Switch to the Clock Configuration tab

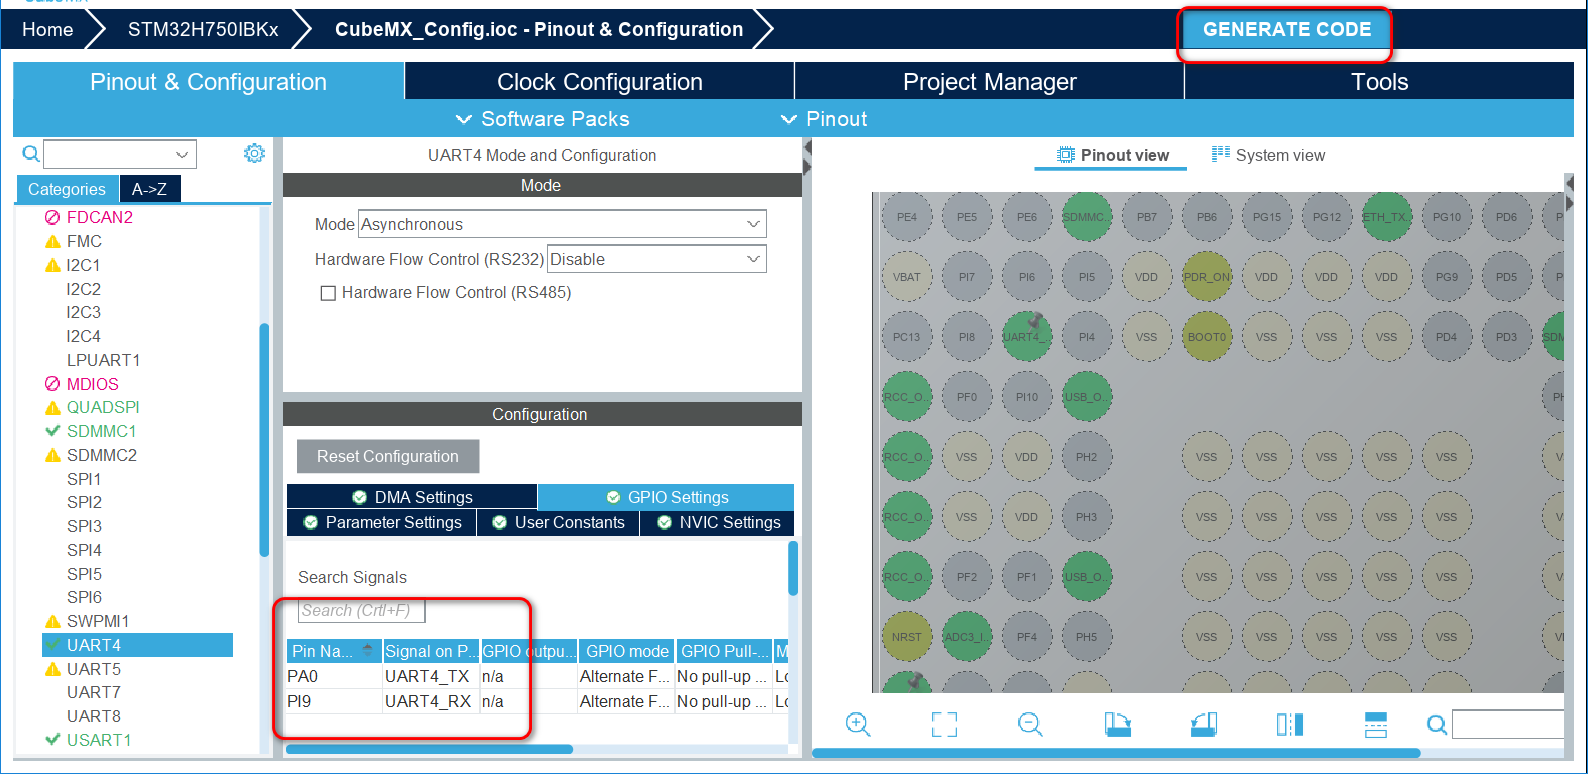(600, 82)
